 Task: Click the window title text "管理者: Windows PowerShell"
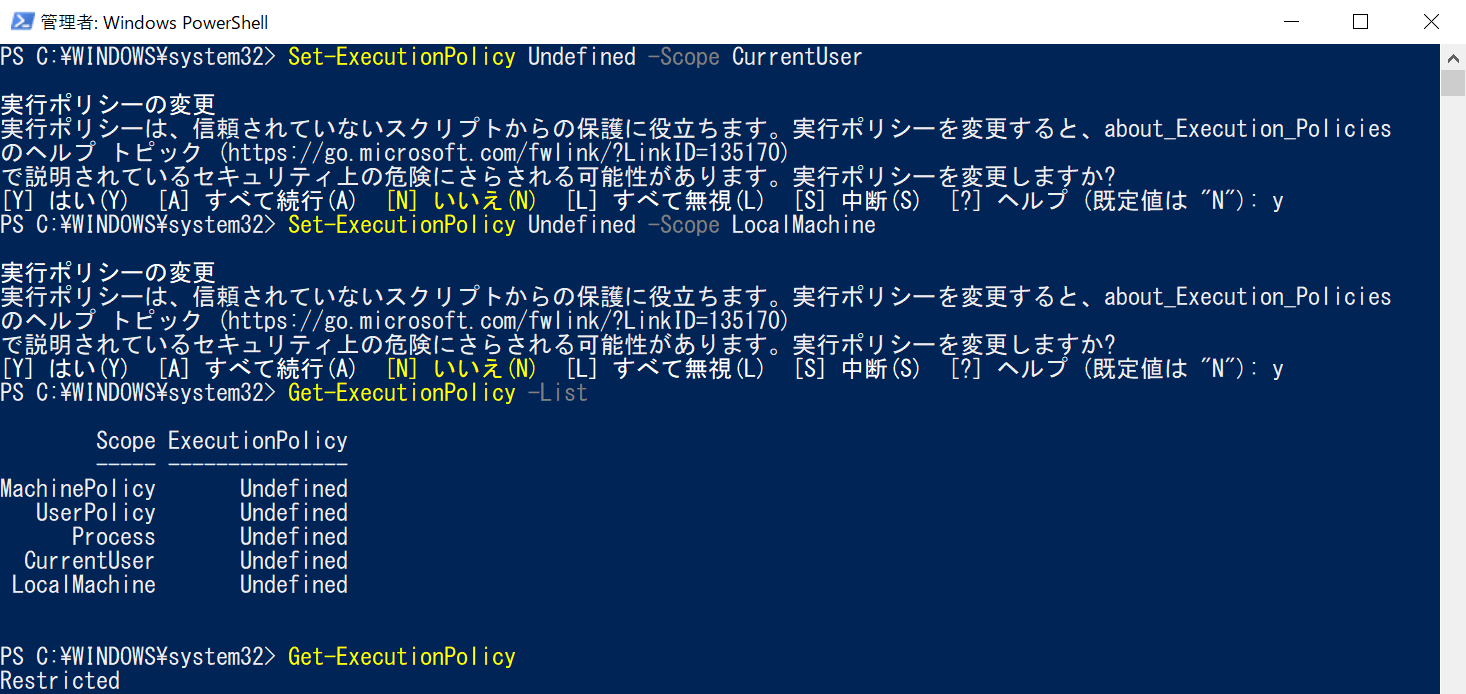click(154, 22)
